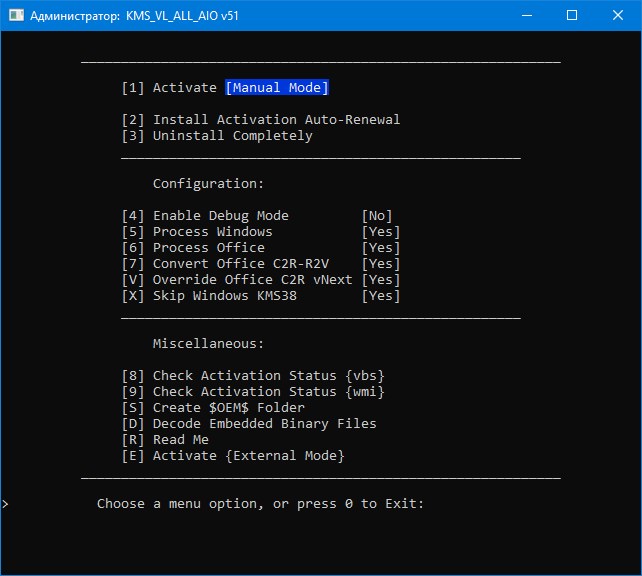Image resolution: width=642 pixels, height=576 pixels.
Task: Maximize the console window
Action: (572, 15)
